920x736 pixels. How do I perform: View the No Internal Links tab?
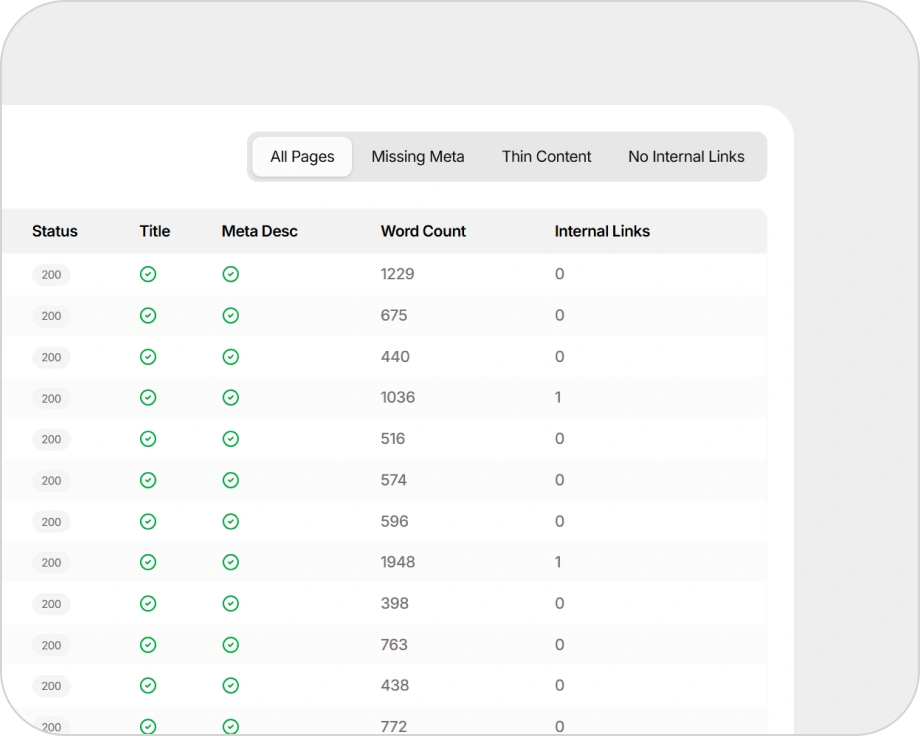[686, 156]
